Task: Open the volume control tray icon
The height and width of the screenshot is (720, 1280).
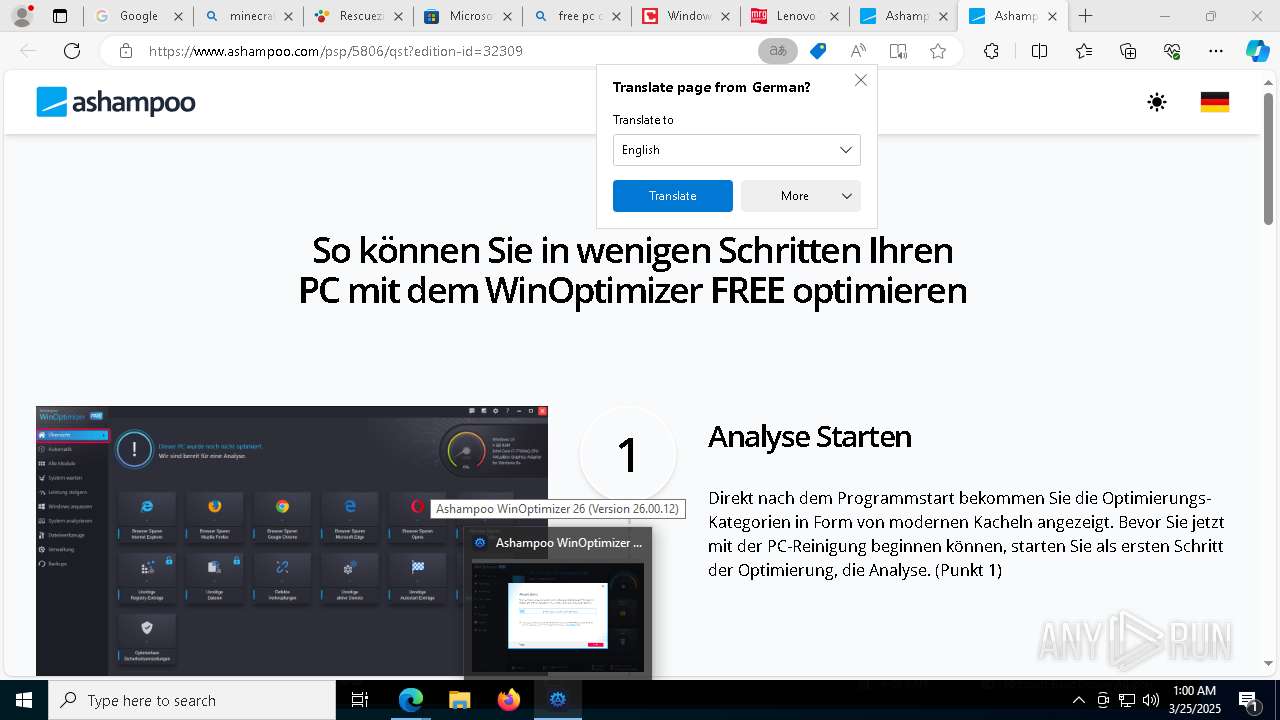Action: 1151,700
